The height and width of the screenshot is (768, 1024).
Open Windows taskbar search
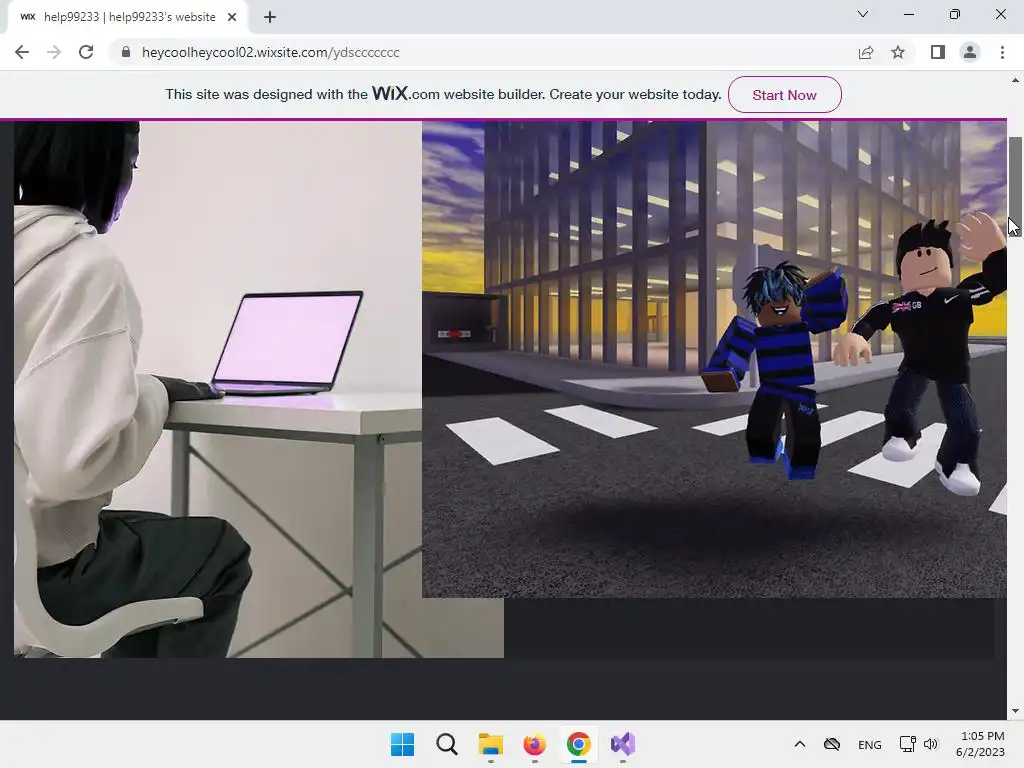(447, 744)
